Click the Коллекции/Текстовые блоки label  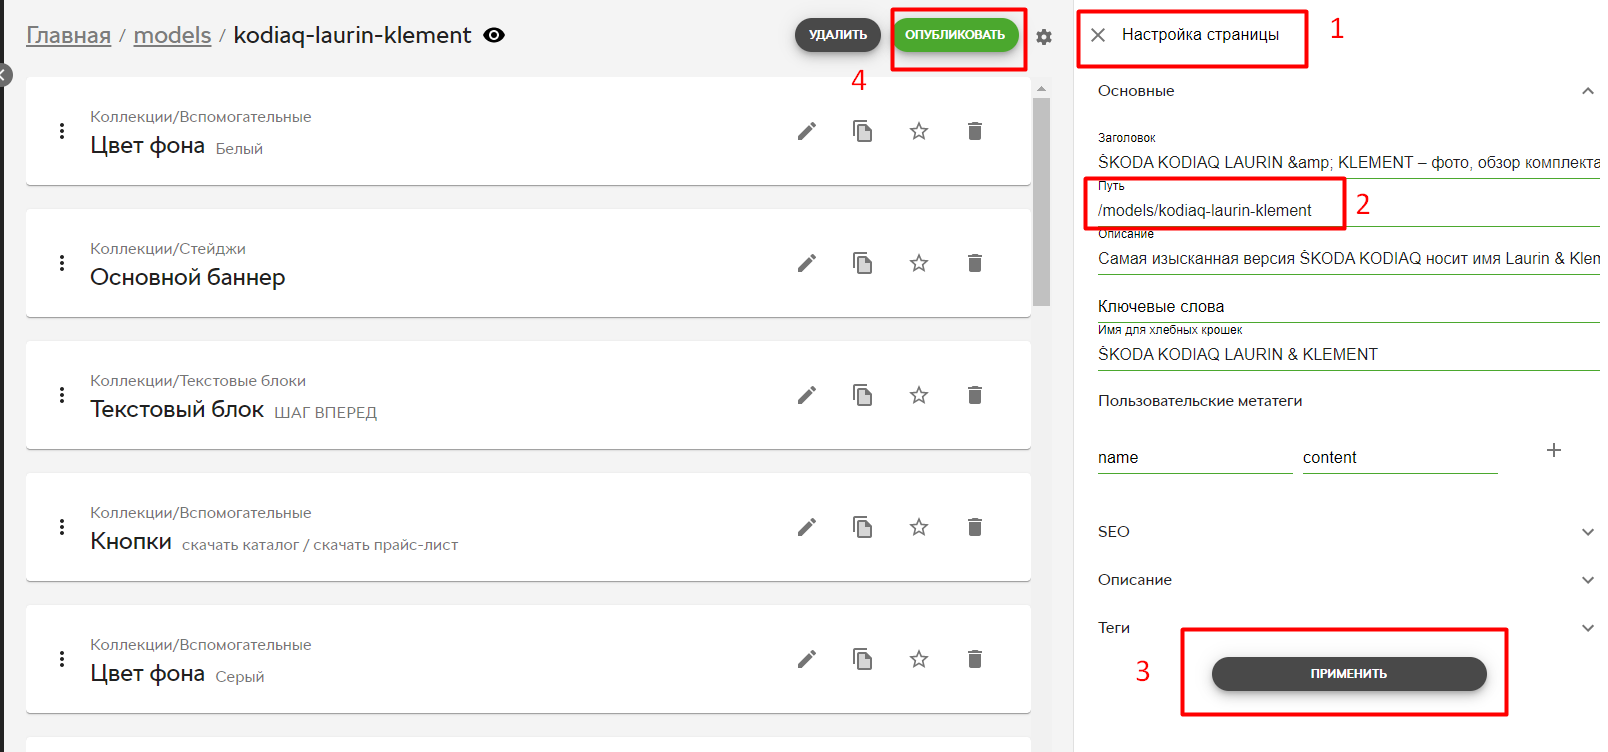(x=198, y=381)
